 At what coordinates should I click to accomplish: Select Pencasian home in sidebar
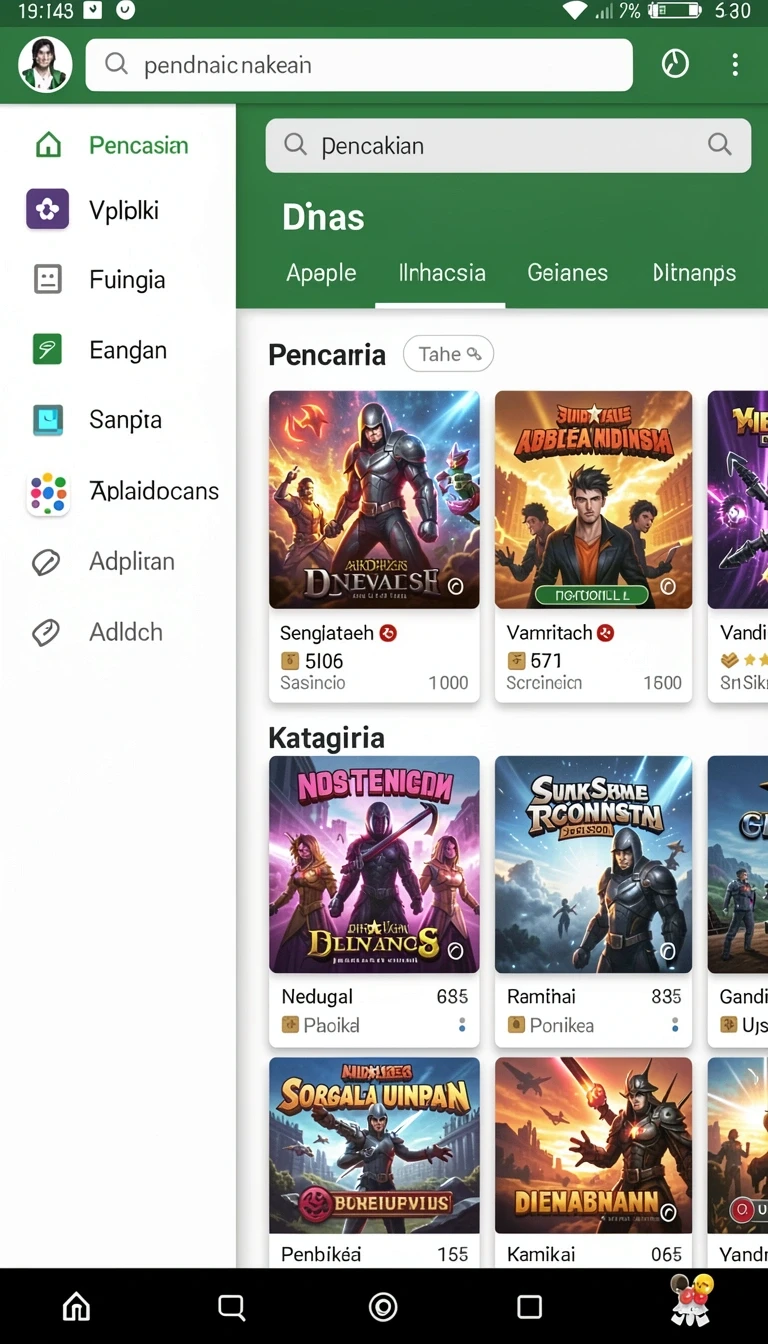click(118, 145)
